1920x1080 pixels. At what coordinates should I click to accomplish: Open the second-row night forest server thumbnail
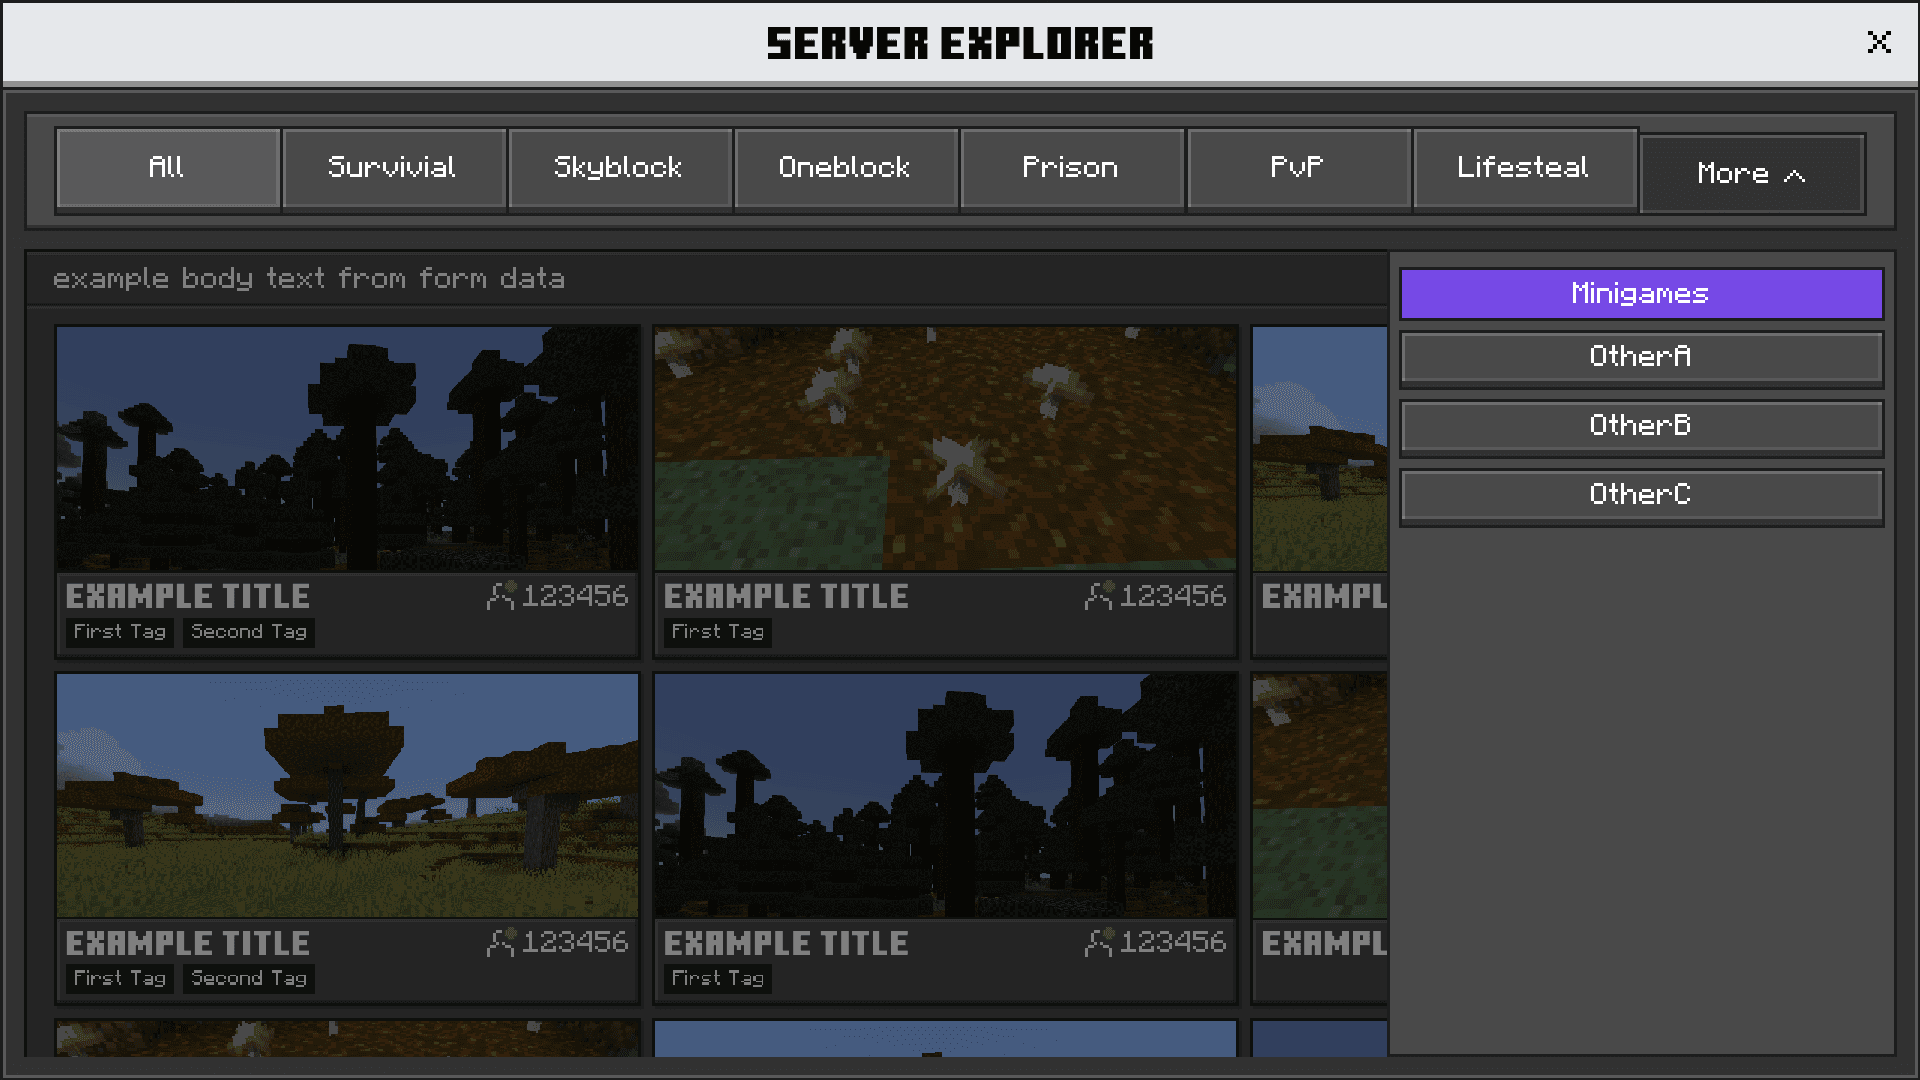point(945,796)
